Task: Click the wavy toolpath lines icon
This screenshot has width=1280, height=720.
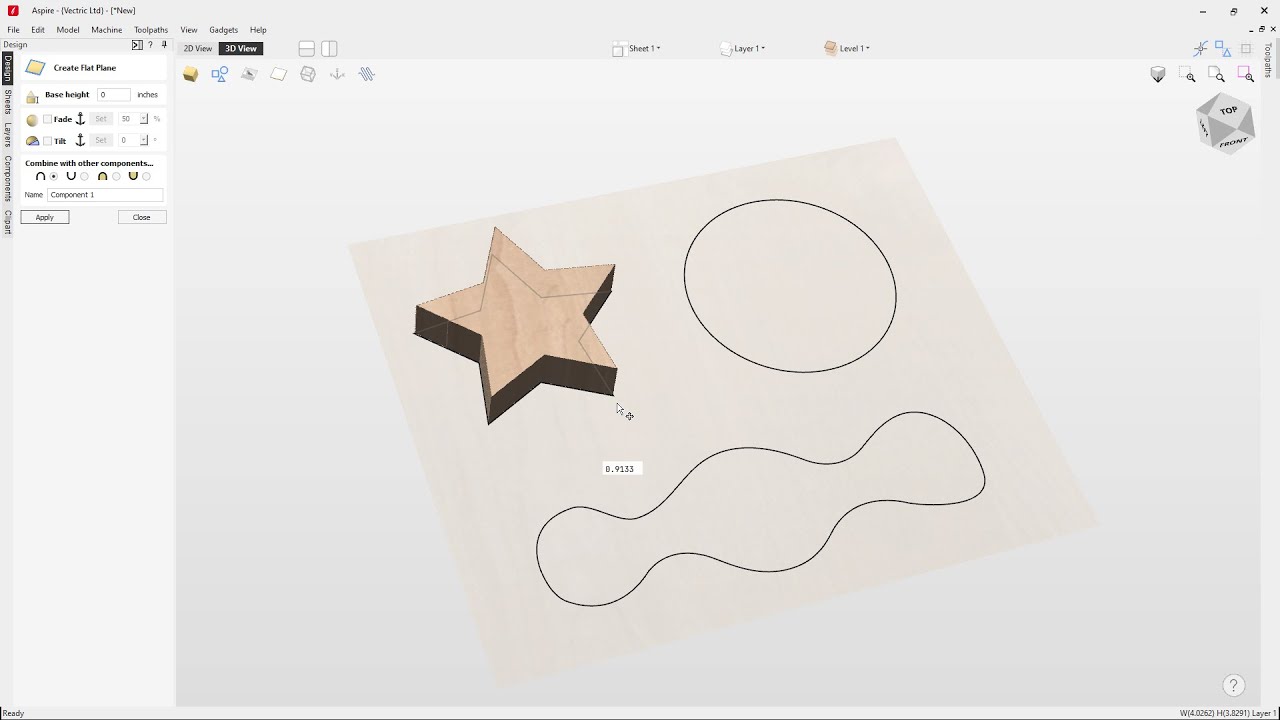Action: point(367,74)
